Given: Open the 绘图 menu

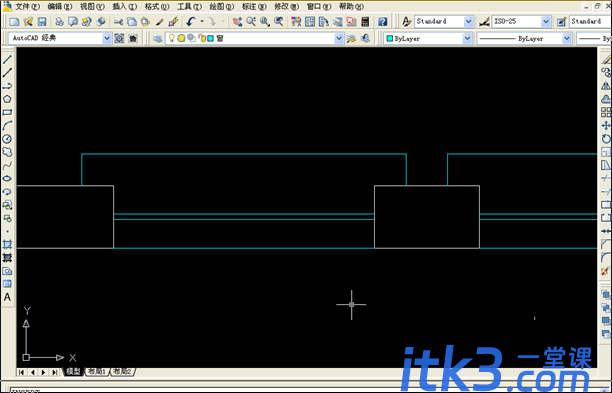Looking at the screenshot, I should [x=222, y=6].
